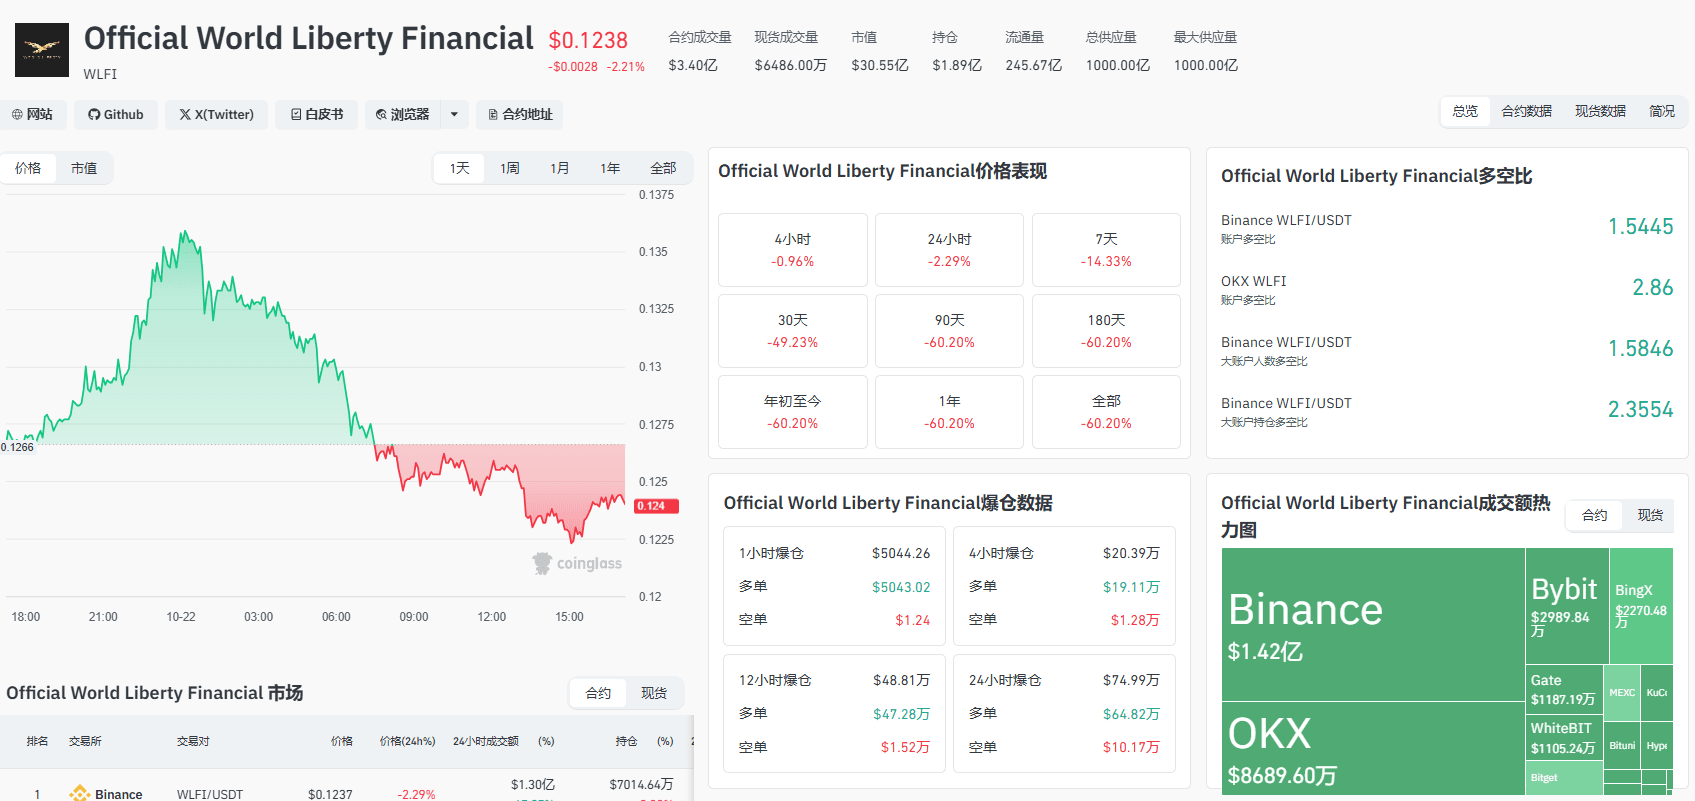The height and width of the screenshot is (801, 1695).
Task: Click the Binance heatmap block
Action: click(x=1373, y=624)
